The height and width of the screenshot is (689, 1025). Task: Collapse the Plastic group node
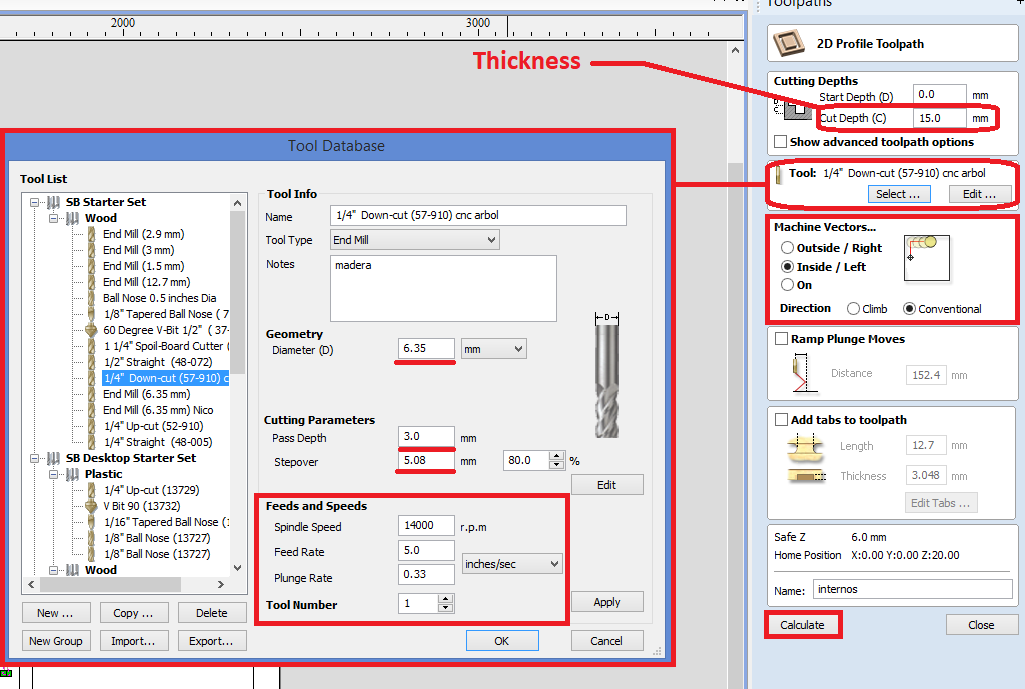pos(54,474)
